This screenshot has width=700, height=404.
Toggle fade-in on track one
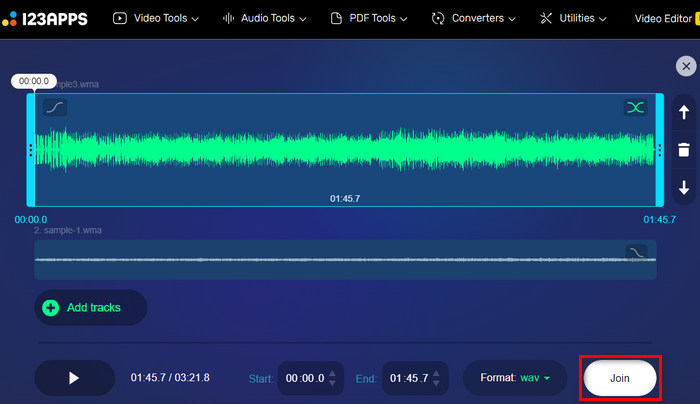(x=55, y=108)
